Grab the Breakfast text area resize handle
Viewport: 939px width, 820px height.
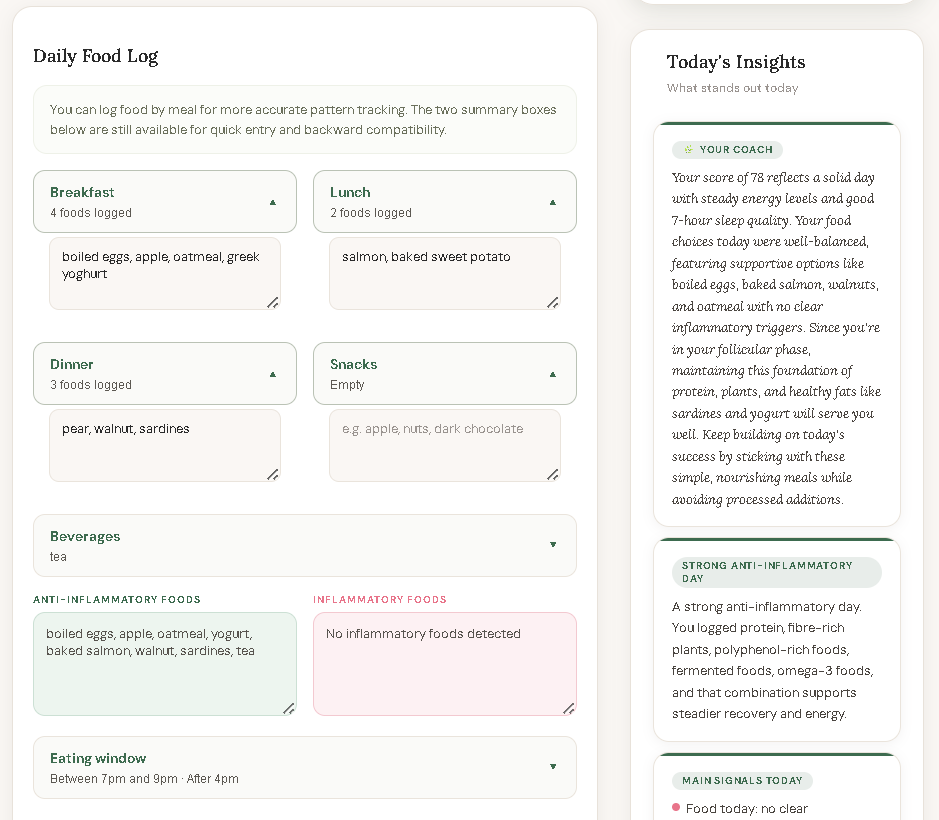click(272, 302)
